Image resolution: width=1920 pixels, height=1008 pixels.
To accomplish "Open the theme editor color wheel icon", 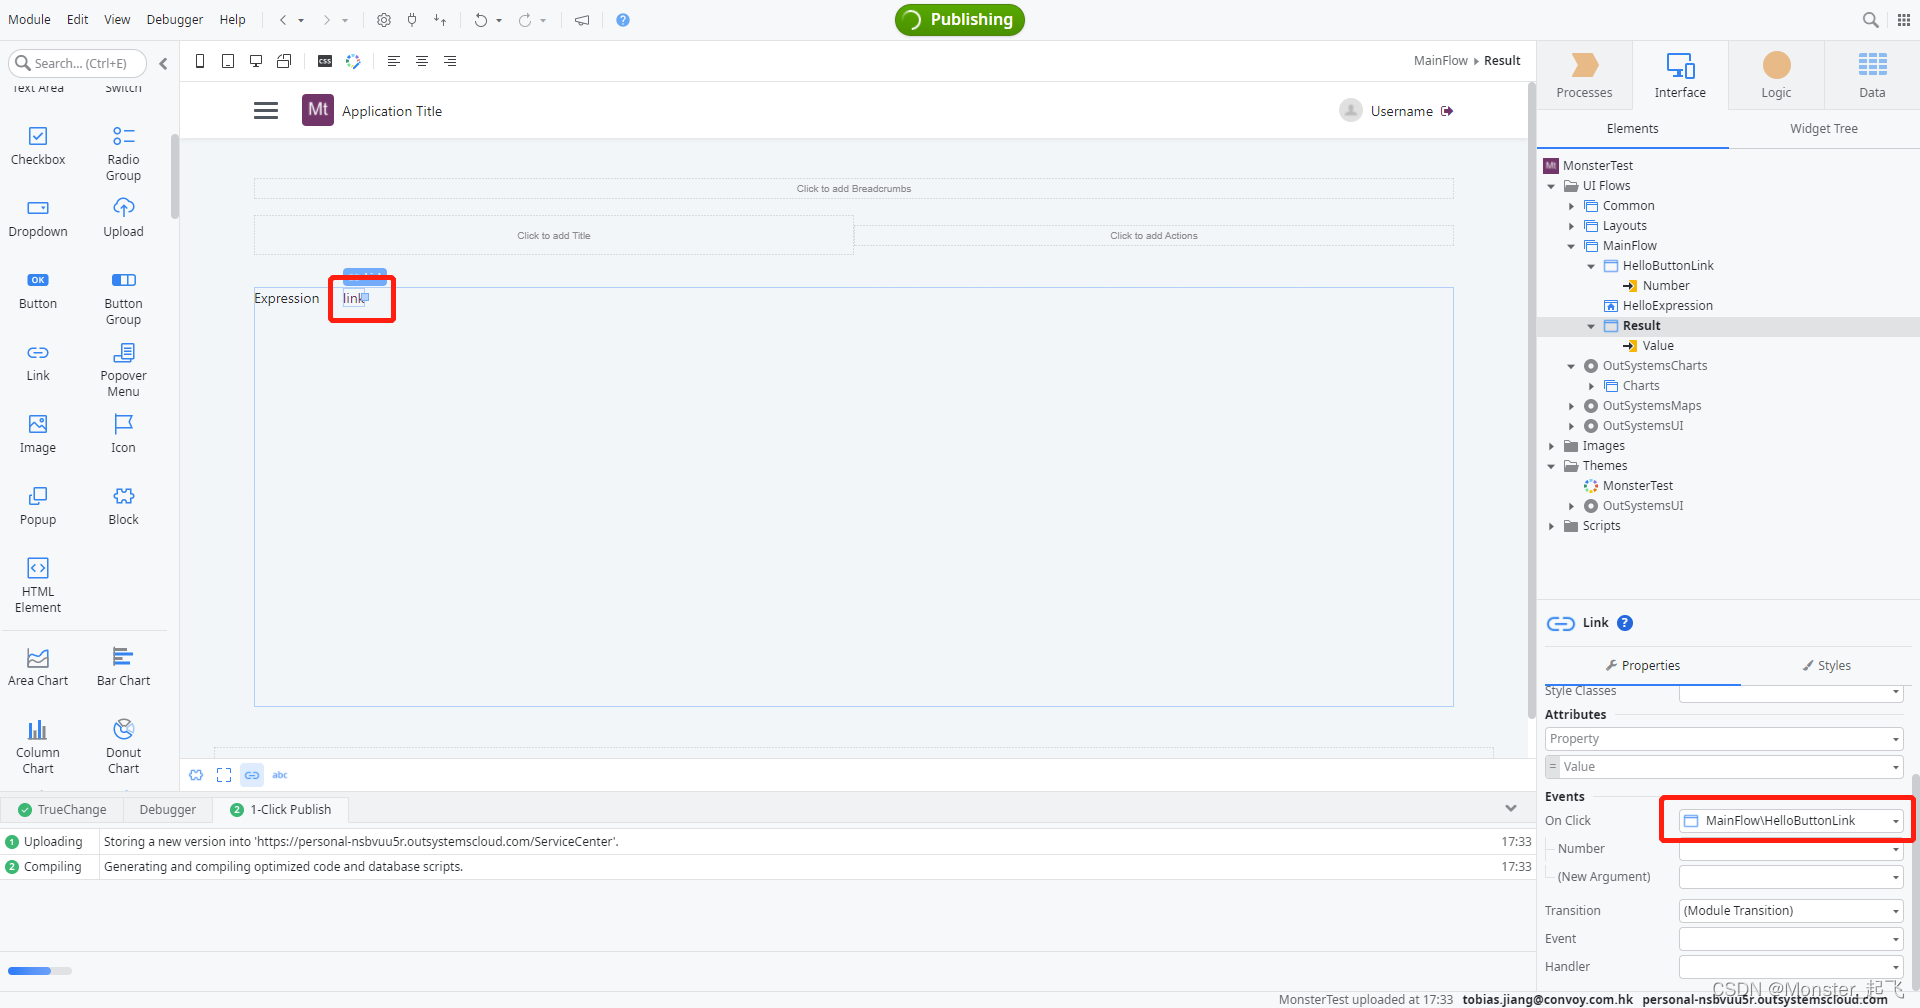I will click(x=353, y=61).
